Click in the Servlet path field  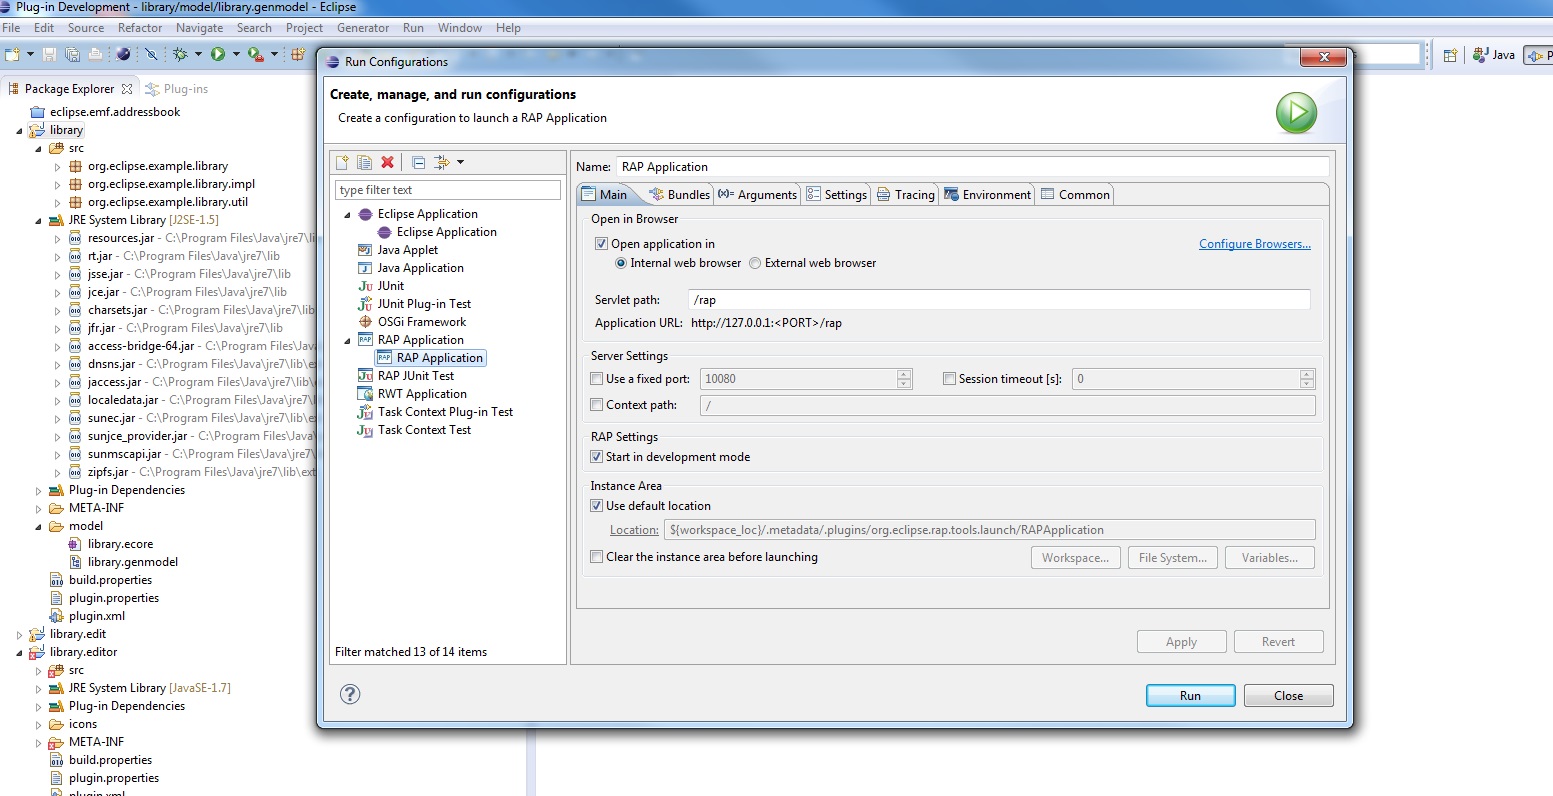[x=998, y=300]
